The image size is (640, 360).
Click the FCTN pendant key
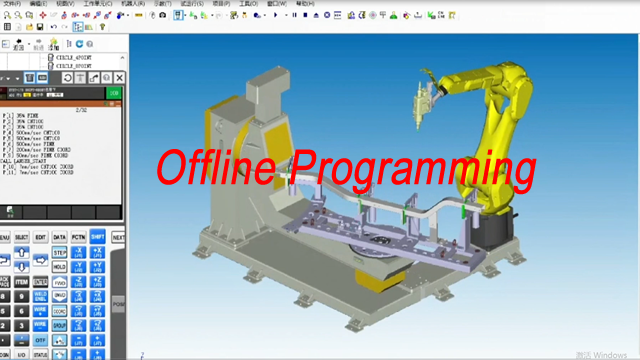coord(78,237)
